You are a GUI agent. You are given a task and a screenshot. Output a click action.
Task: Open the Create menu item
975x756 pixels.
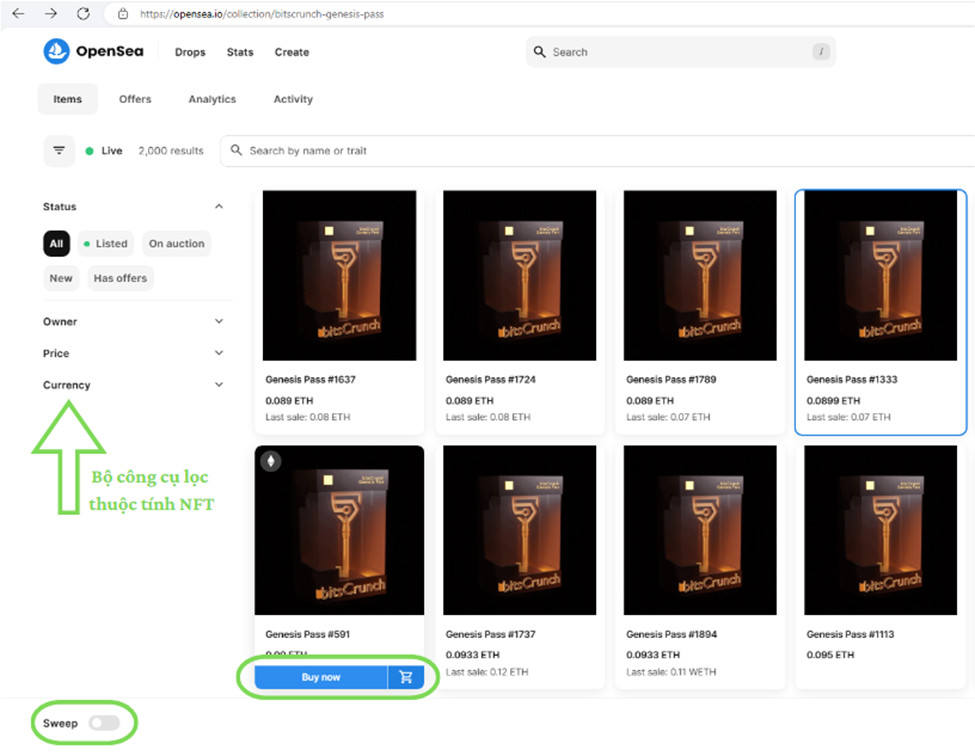click(292, 52)
